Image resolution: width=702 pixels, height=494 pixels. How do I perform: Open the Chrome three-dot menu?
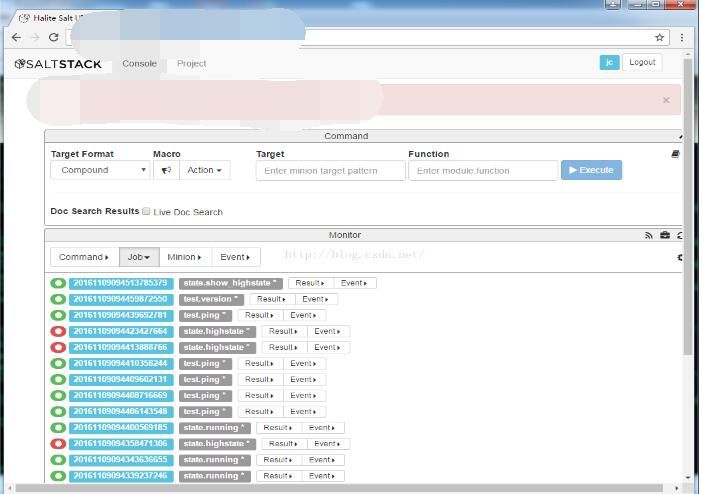[682, 37]
